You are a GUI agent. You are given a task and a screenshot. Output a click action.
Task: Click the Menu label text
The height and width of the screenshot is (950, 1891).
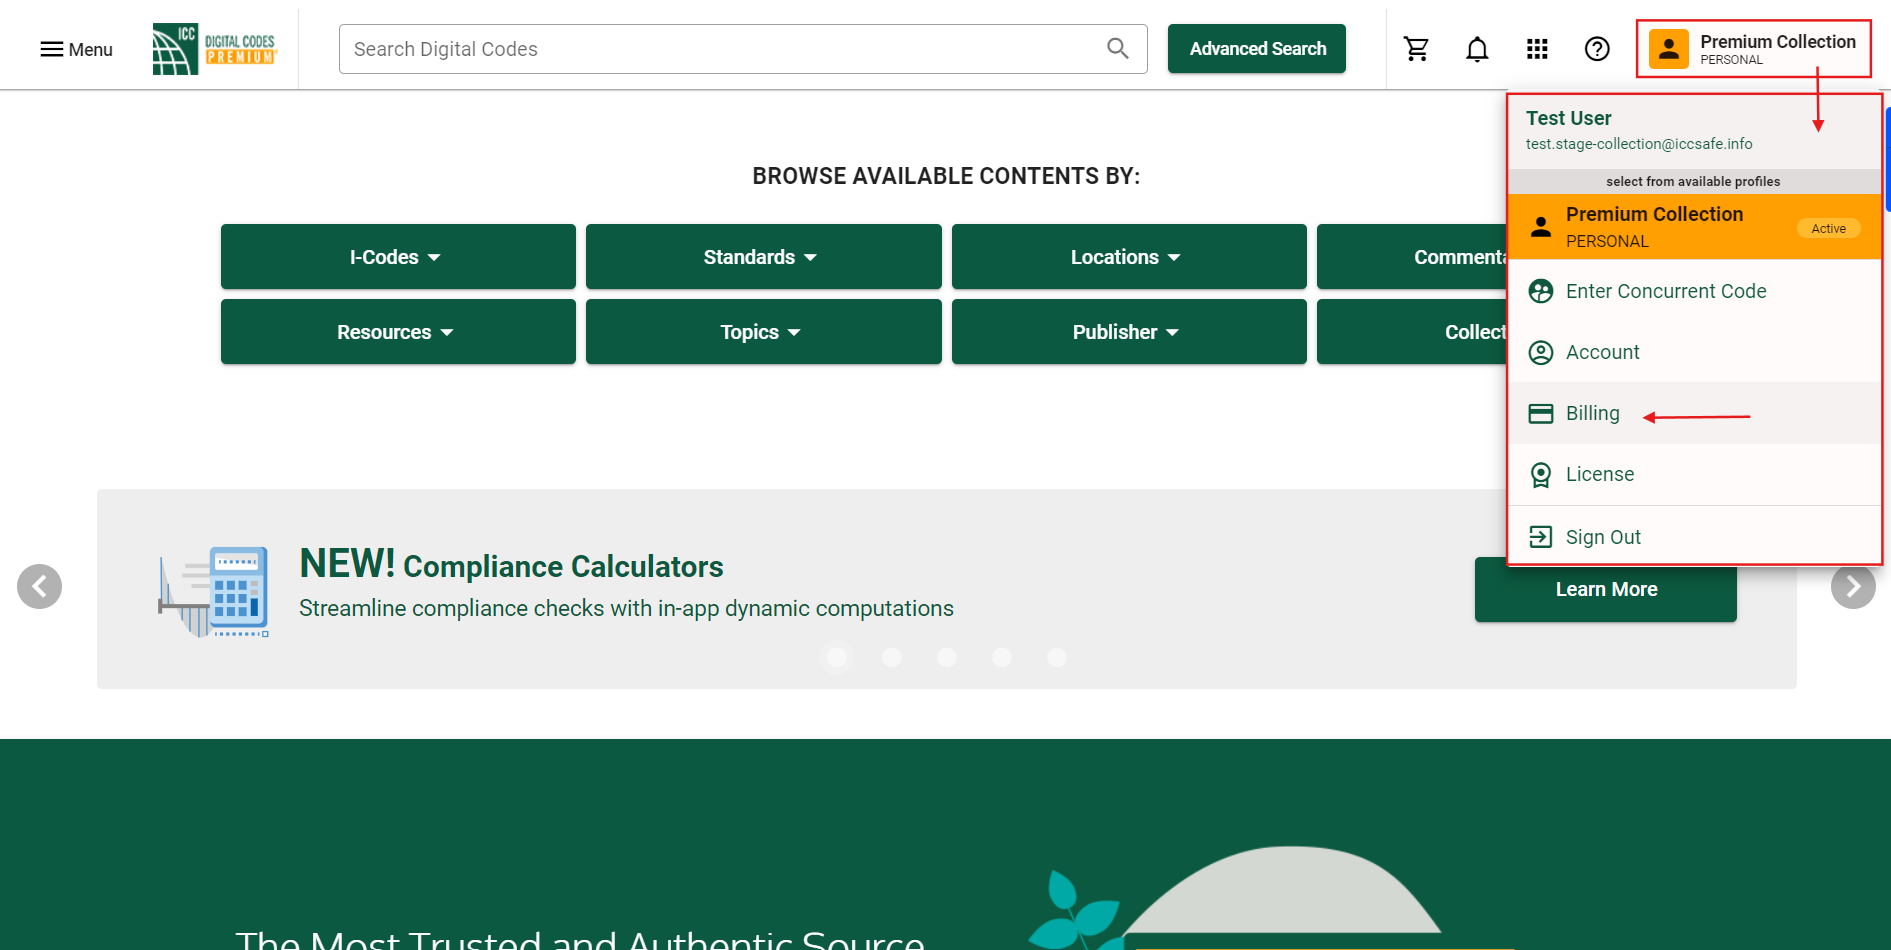coord(90,49)
